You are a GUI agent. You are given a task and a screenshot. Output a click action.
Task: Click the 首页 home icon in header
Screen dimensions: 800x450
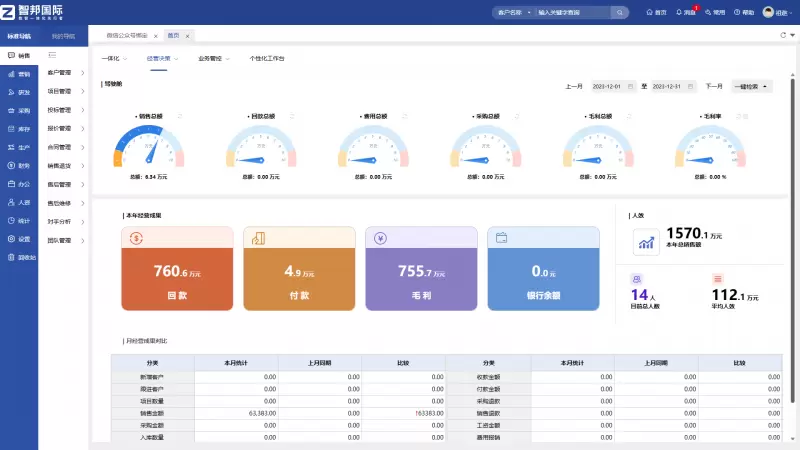pyautogui.click(x=655, y=13)
